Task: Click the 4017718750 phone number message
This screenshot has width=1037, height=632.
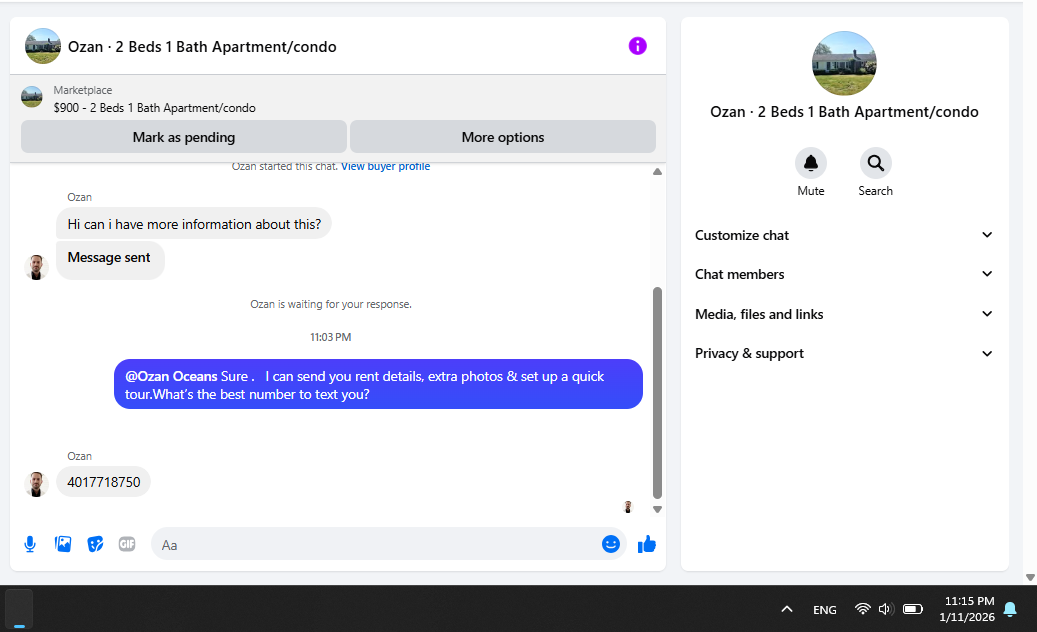Action: (104, 482)
